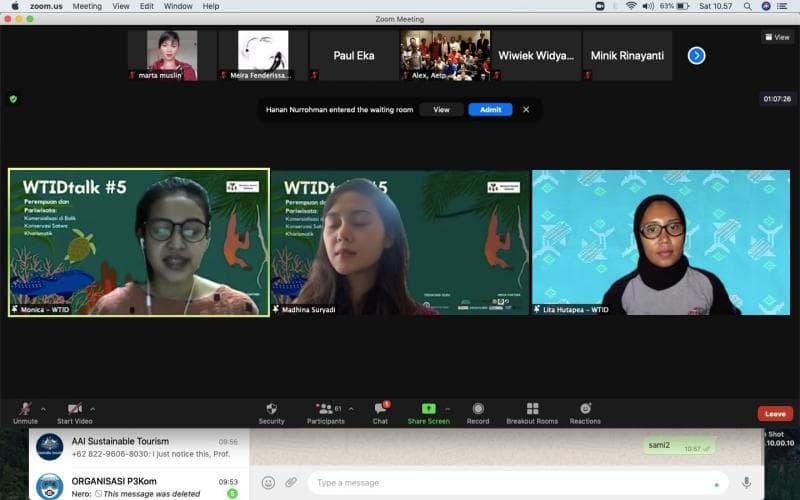Screen dimensions: 800x500
Task: Click the red Leave button
Action: (774, 413)
